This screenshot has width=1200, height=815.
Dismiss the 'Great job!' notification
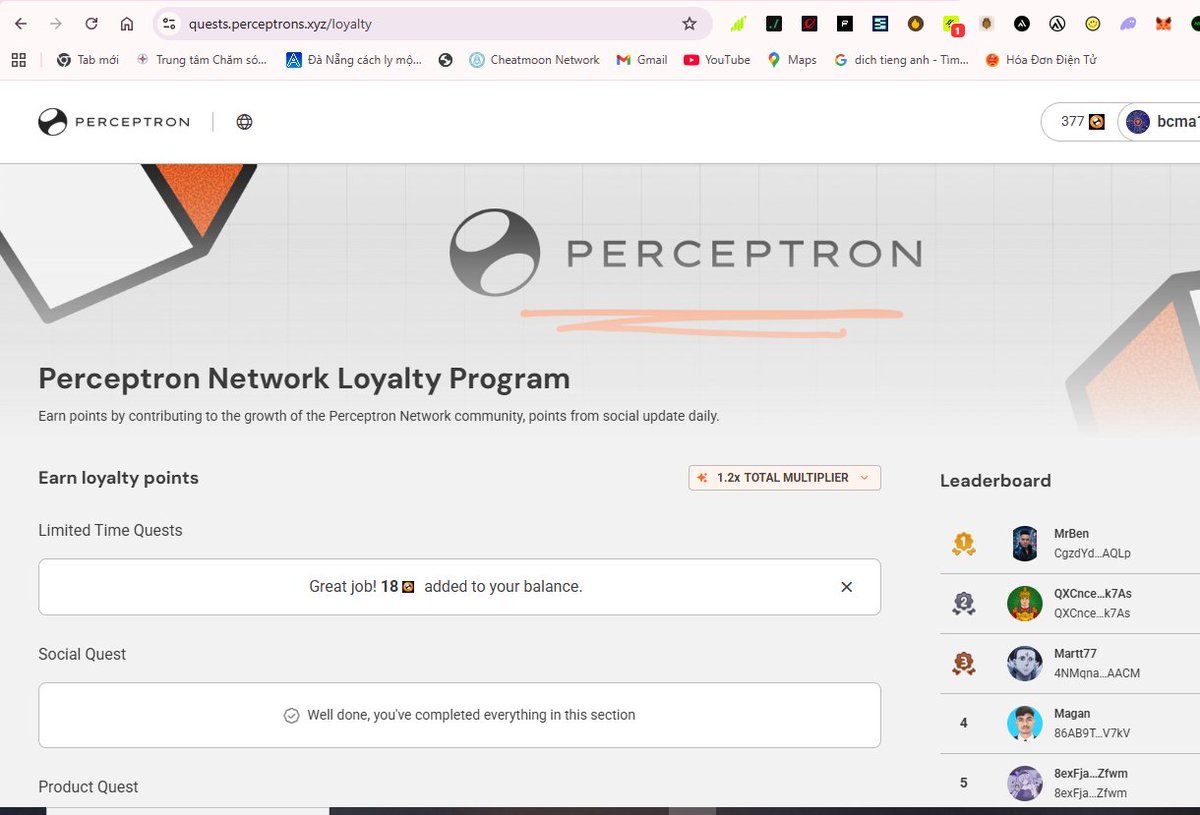(846, 587)
